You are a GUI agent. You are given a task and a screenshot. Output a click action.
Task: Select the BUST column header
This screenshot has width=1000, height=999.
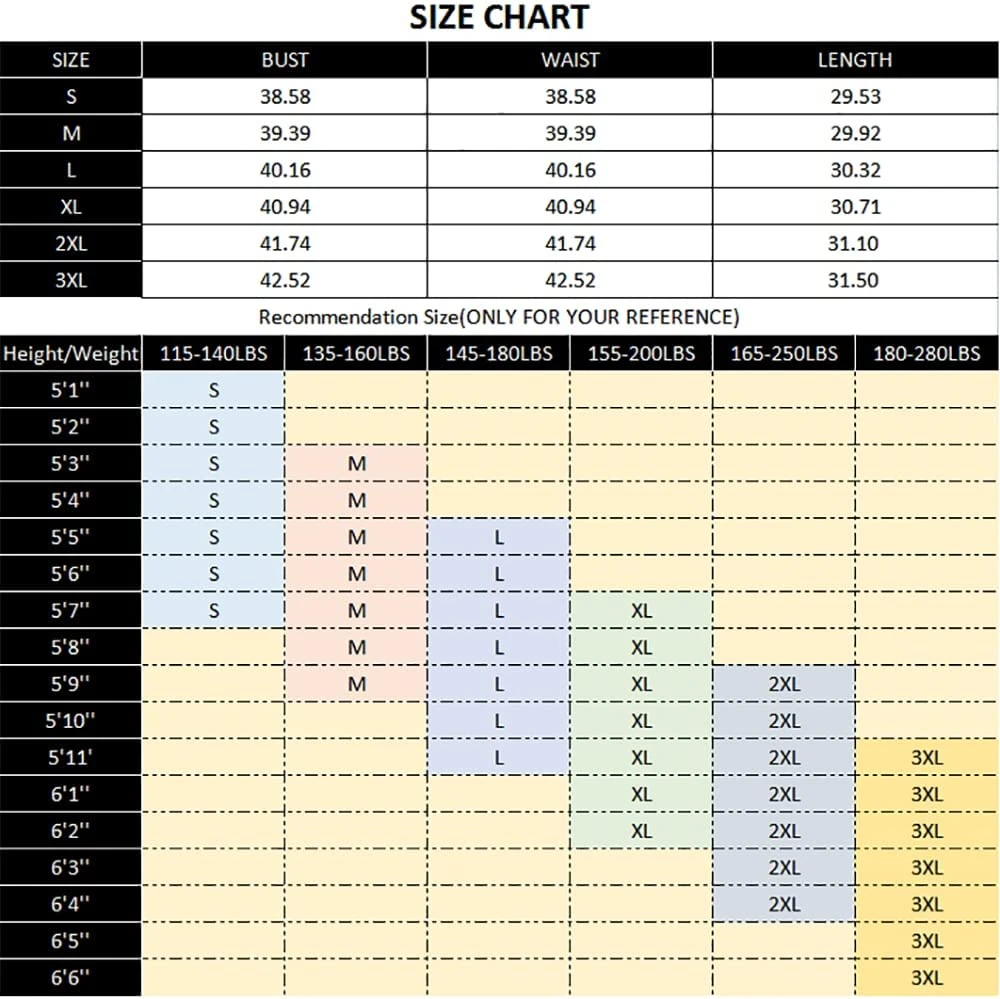coord(284,60)
